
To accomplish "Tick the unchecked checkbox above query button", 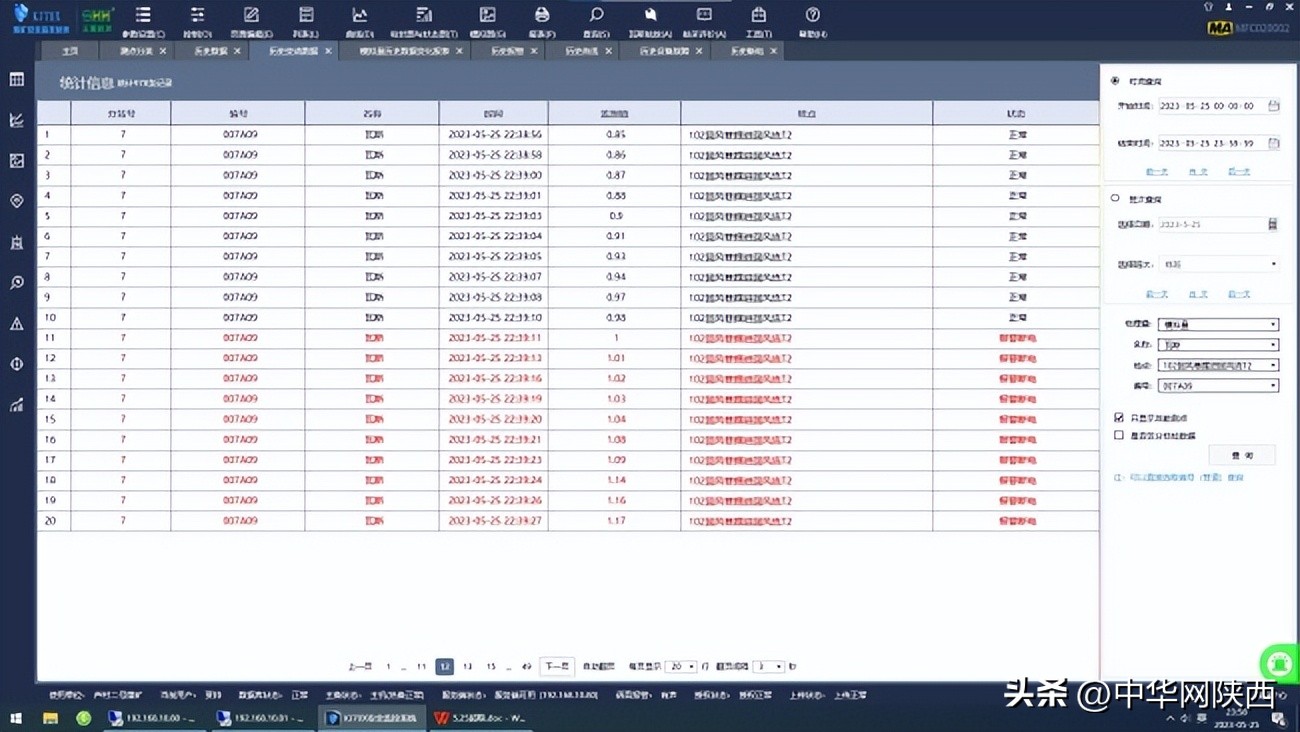I will coord(1119,435).
